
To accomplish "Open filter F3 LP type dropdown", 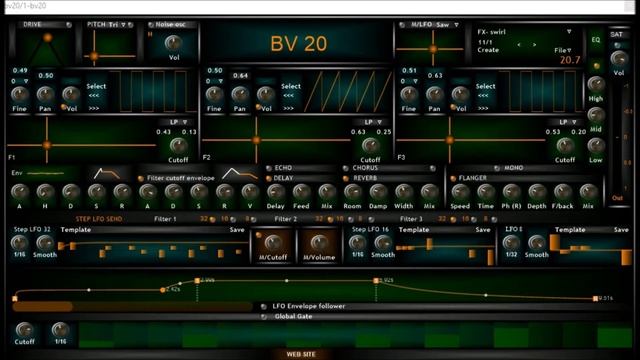I will coord(574,122).
